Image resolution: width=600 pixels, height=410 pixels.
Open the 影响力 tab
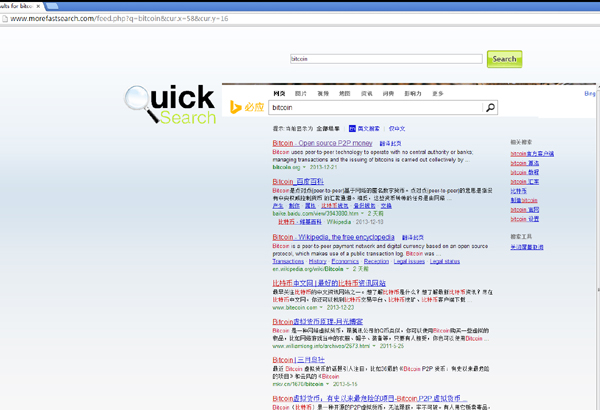point(412,93)
